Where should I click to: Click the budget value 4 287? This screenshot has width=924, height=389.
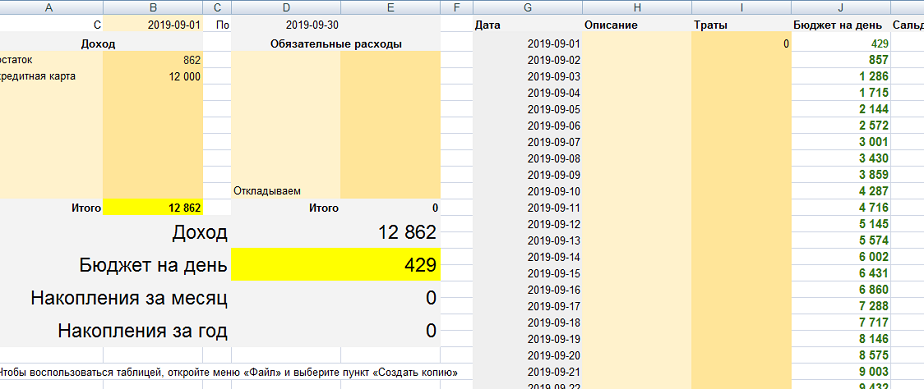841,192
